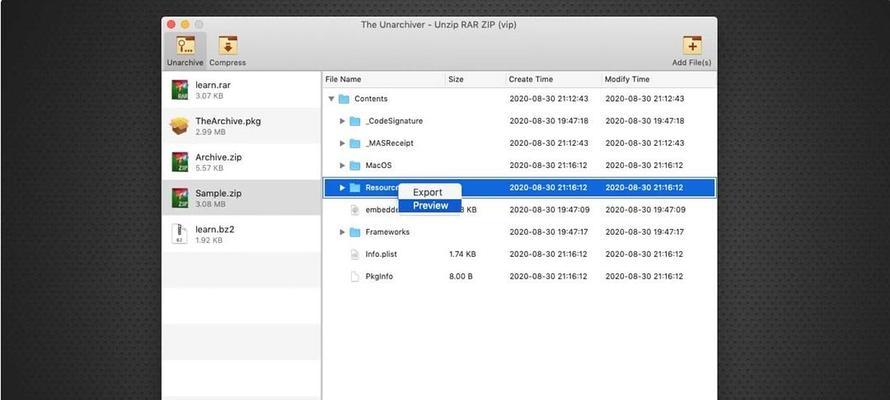Select the learn.rar archive icon
The height and width of the screenshot is (400, 890).
click(180, 90)
